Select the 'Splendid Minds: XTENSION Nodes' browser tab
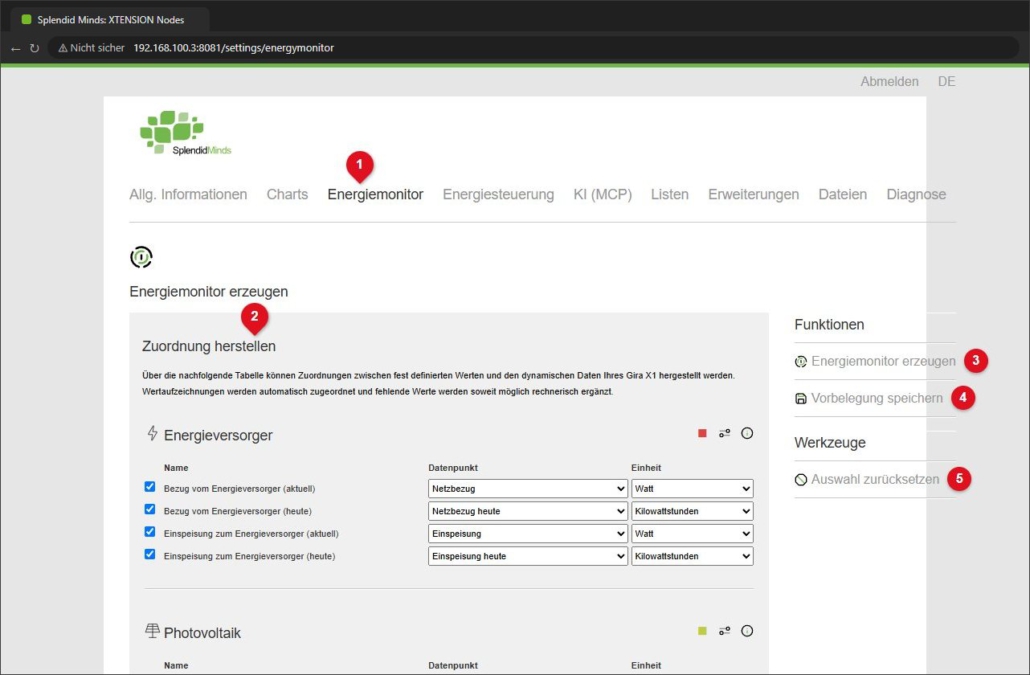1030x675 pixels. tap(110, 20)
